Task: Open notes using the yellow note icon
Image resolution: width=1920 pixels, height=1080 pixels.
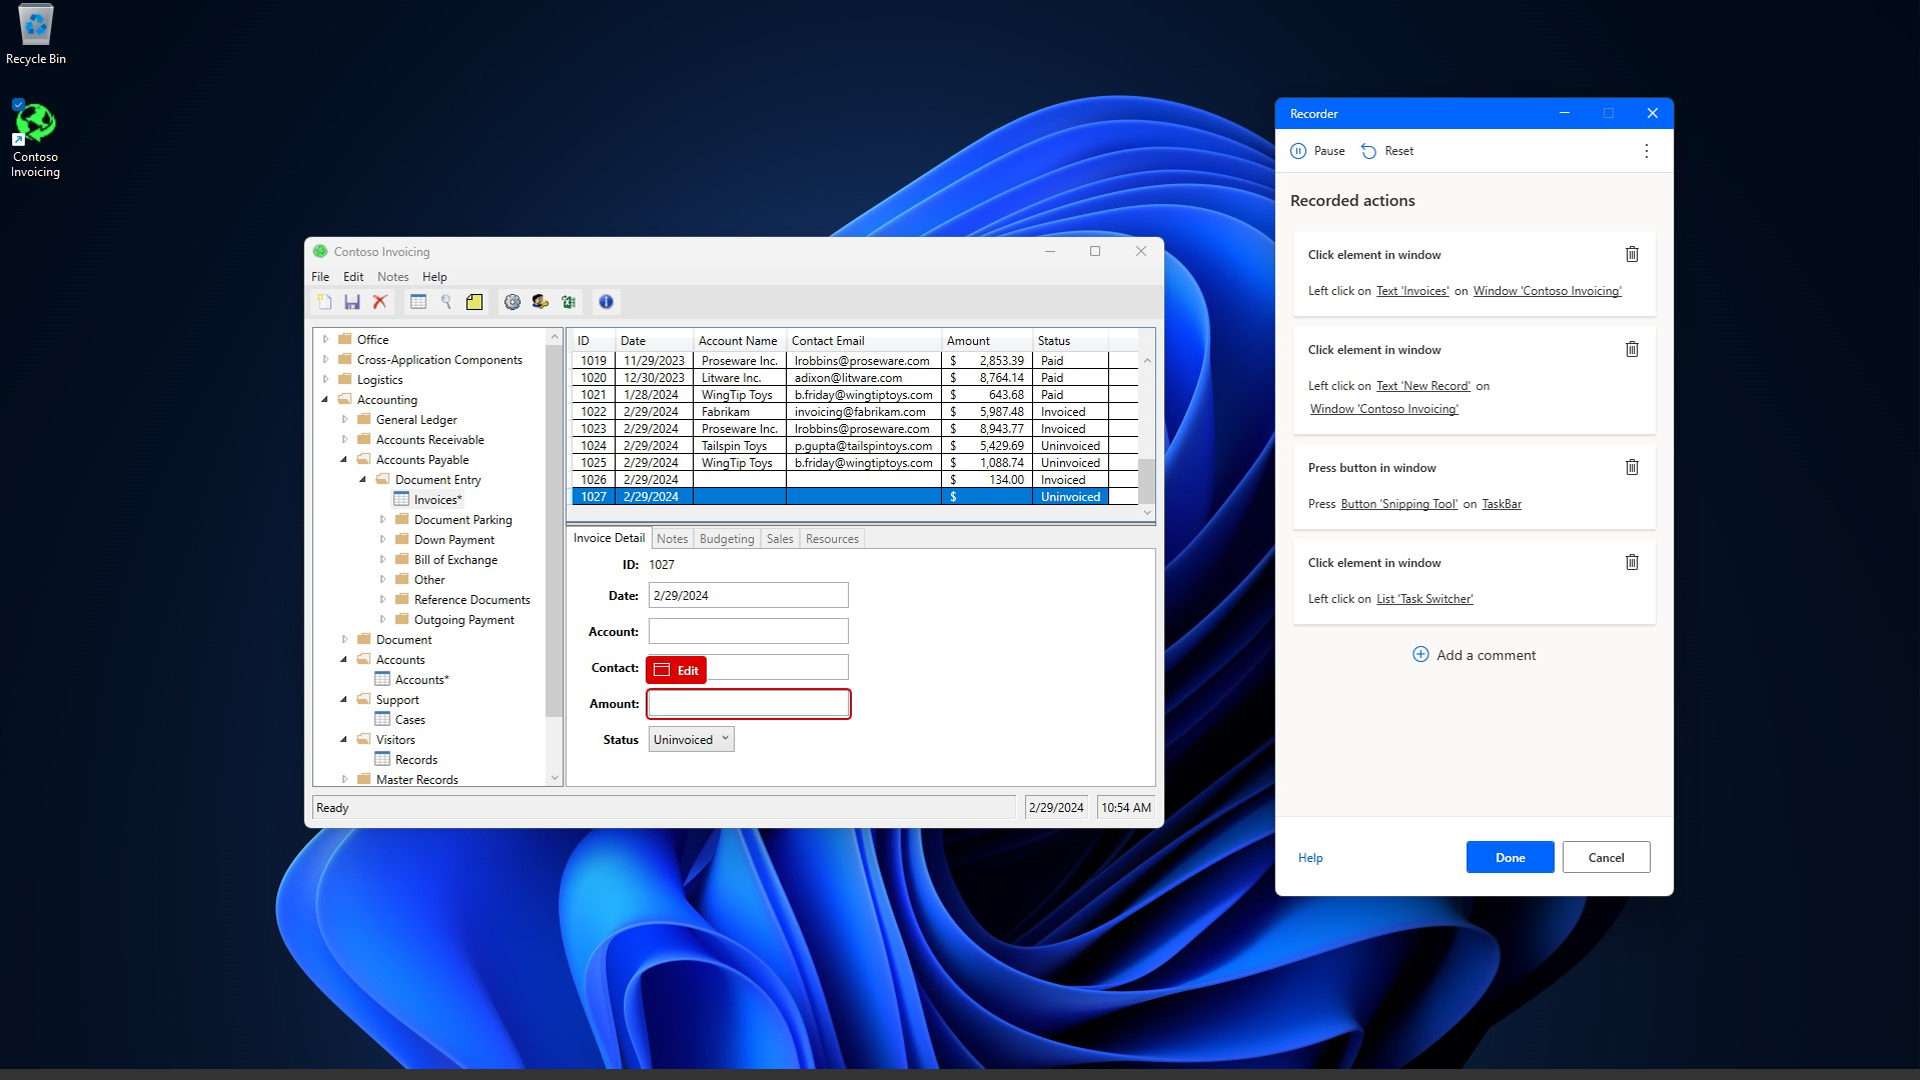Action: (474, 302)
